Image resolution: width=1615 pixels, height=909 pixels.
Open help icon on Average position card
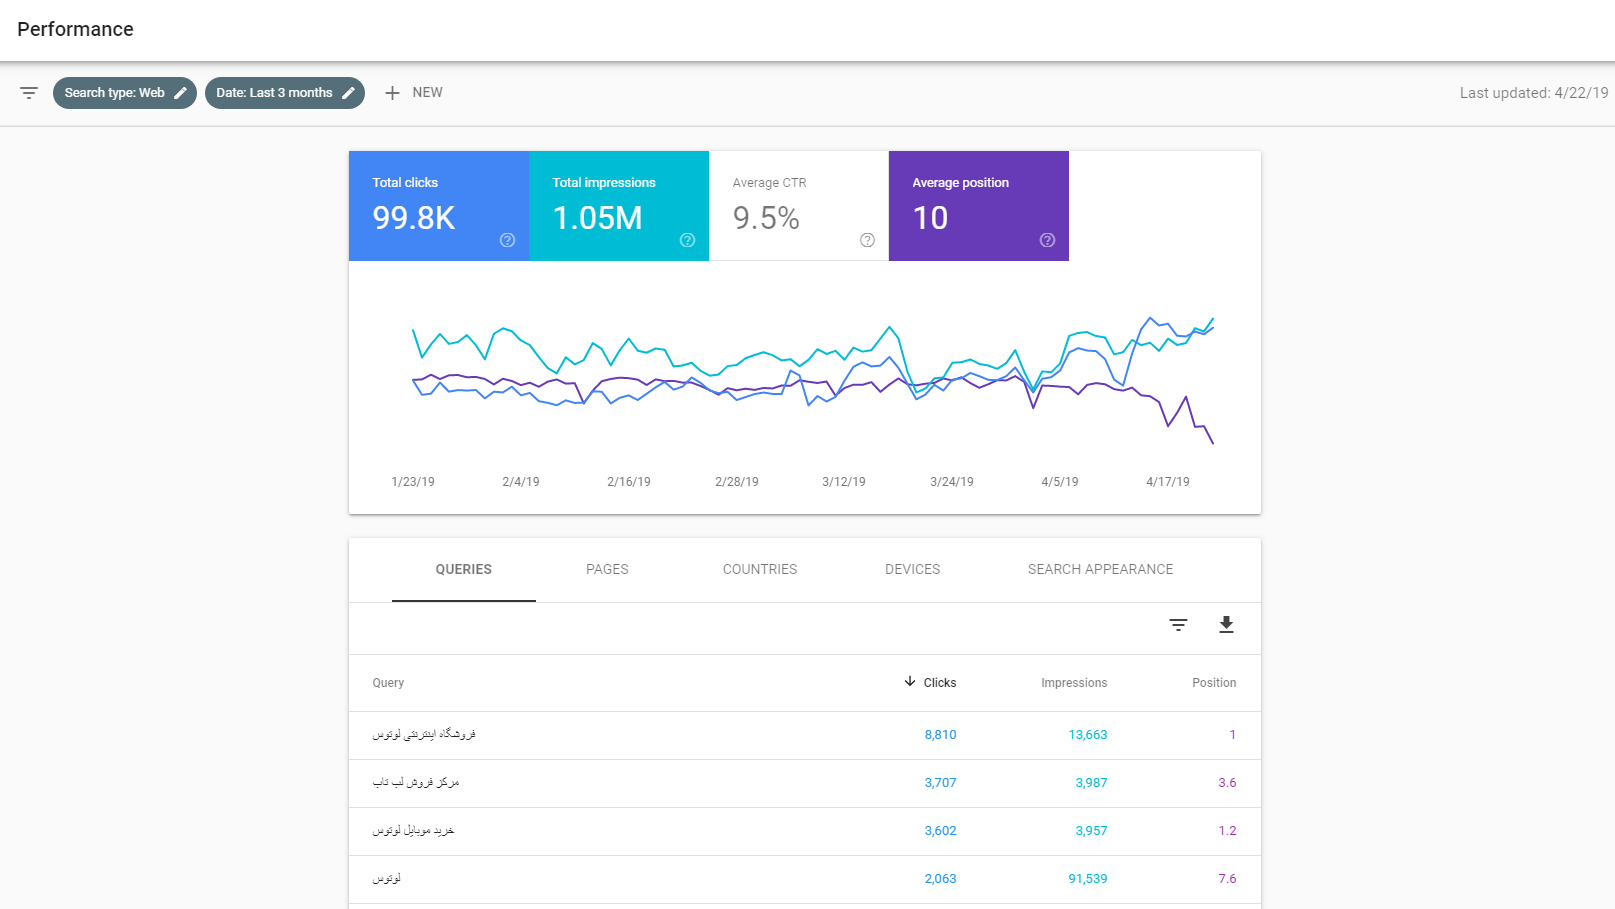point(1047,240)
